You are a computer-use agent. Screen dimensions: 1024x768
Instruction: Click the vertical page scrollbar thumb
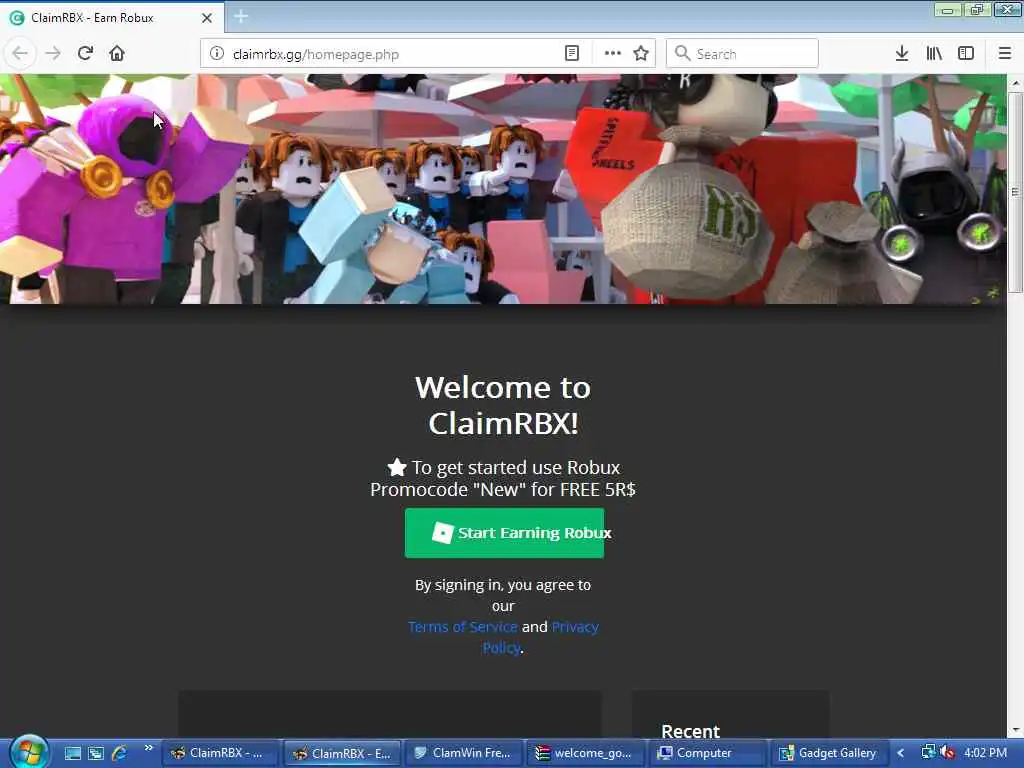[x=1015, y=192]
